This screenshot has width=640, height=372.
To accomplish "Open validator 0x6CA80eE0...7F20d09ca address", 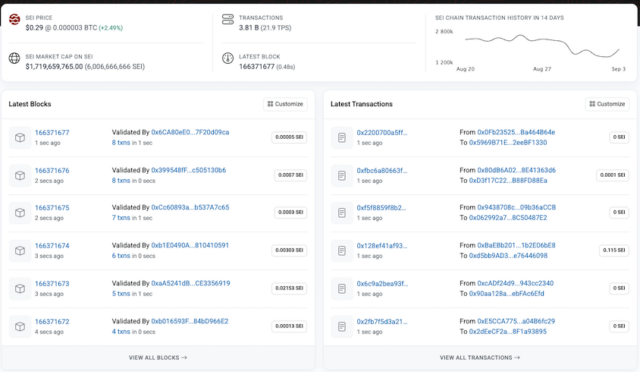I will point(190,132).
